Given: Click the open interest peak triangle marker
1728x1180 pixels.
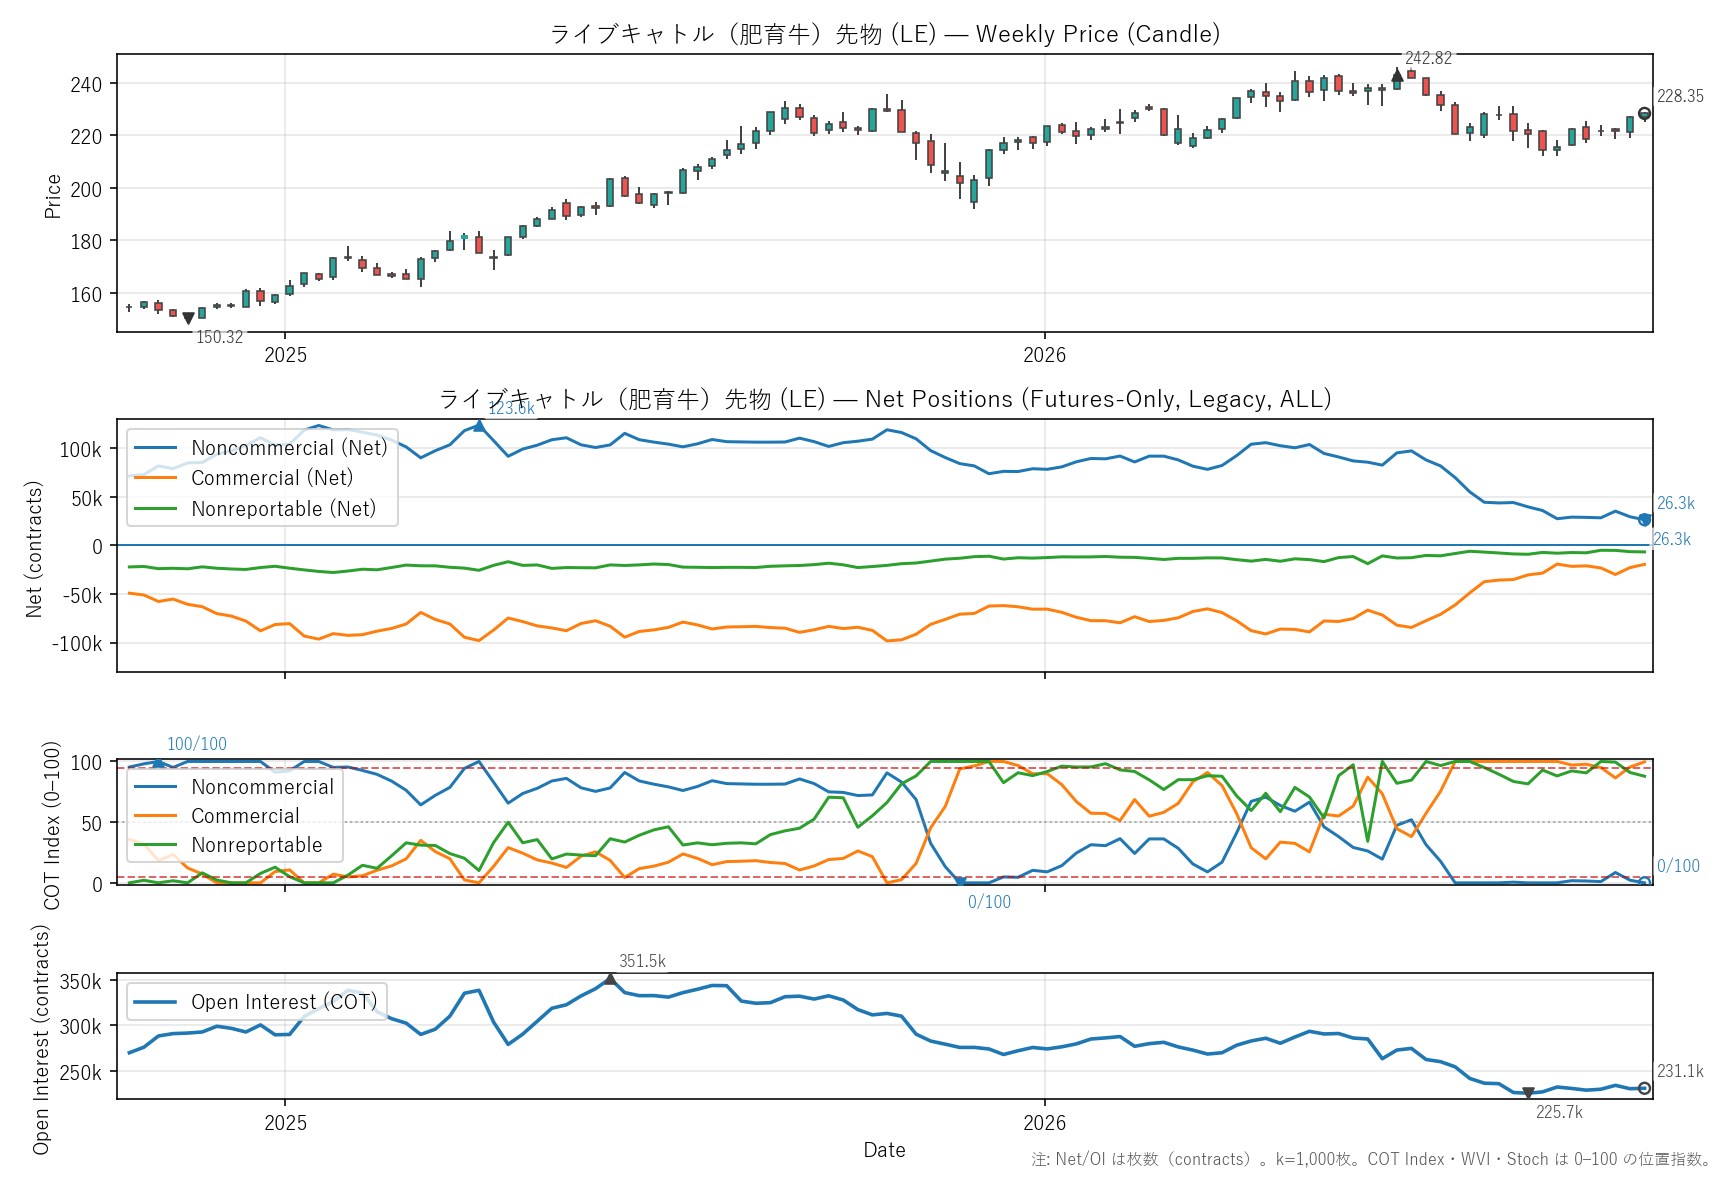Looking at the screenshot, I should [x=610, y=978].
